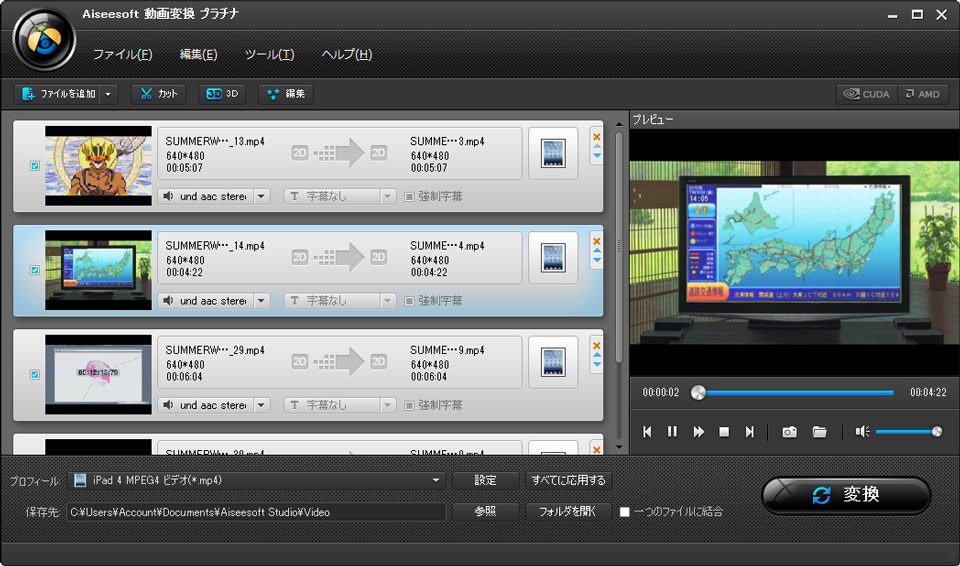Open the ファイル(F) menu
Viewport: 960px width, 566px height.
[x=122, y=54]
